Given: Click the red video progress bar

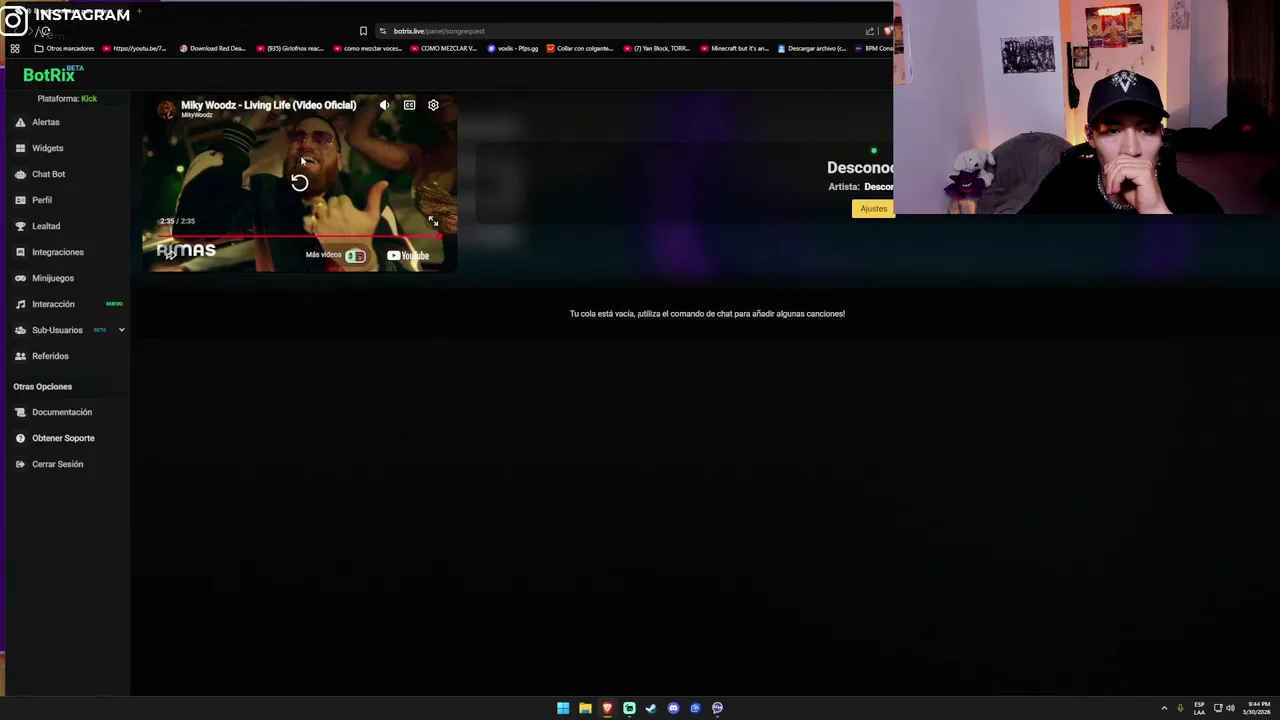Looking at the screenshot, I should pyautogui.click(x=299, y=236).
